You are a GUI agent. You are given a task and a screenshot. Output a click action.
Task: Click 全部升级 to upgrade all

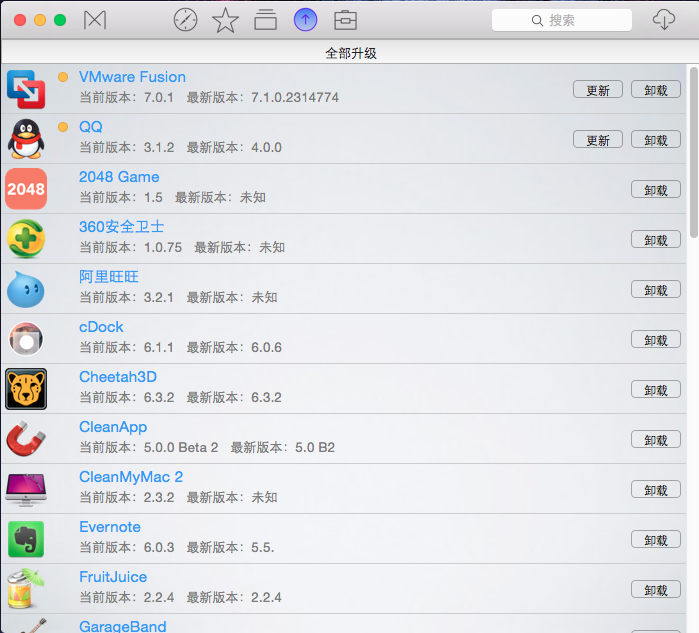351,53
